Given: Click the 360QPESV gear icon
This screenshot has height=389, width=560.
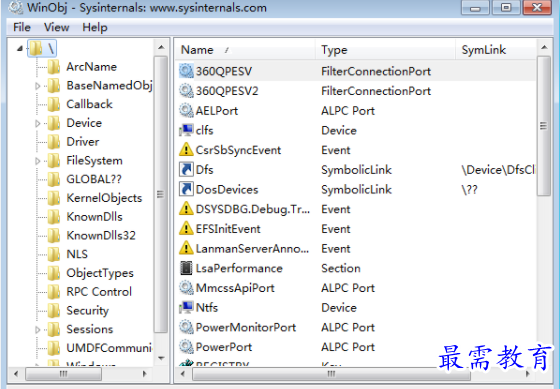Looking at the screenshot, I should coord(186,71).
